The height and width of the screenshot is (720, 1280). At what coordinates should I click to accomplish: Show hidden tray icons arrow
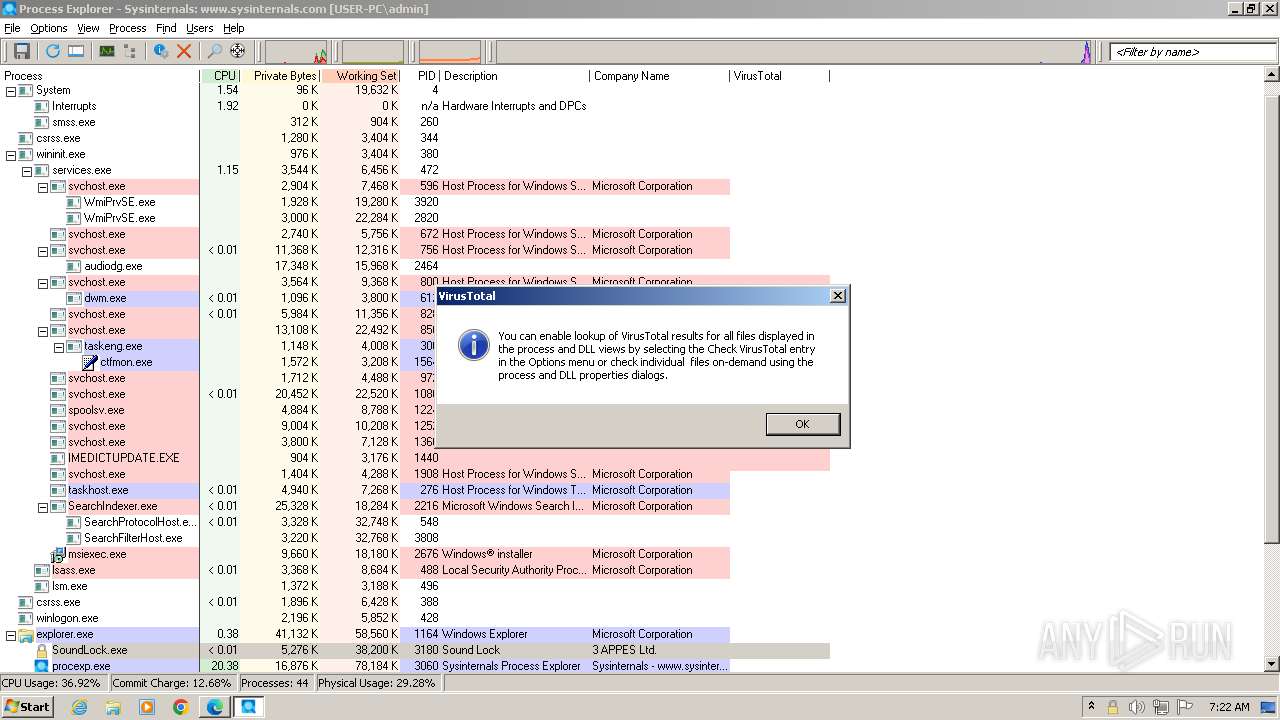coord(1091,707)
